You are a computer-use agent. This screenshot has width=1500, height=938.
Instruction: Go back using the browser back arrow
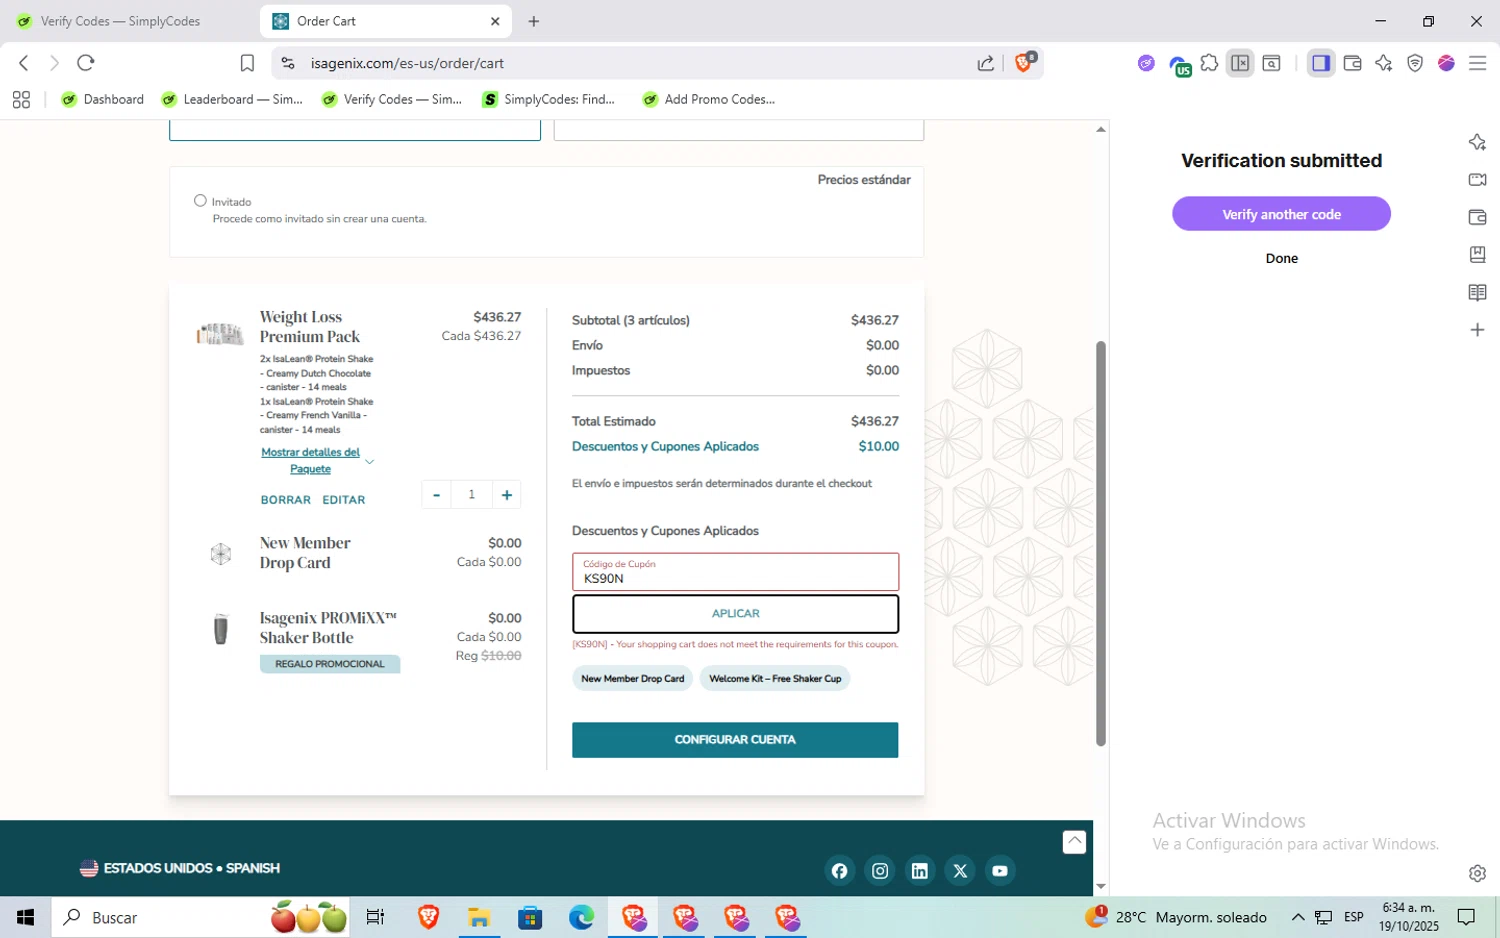pyautogui.click(x=24, y=63)
